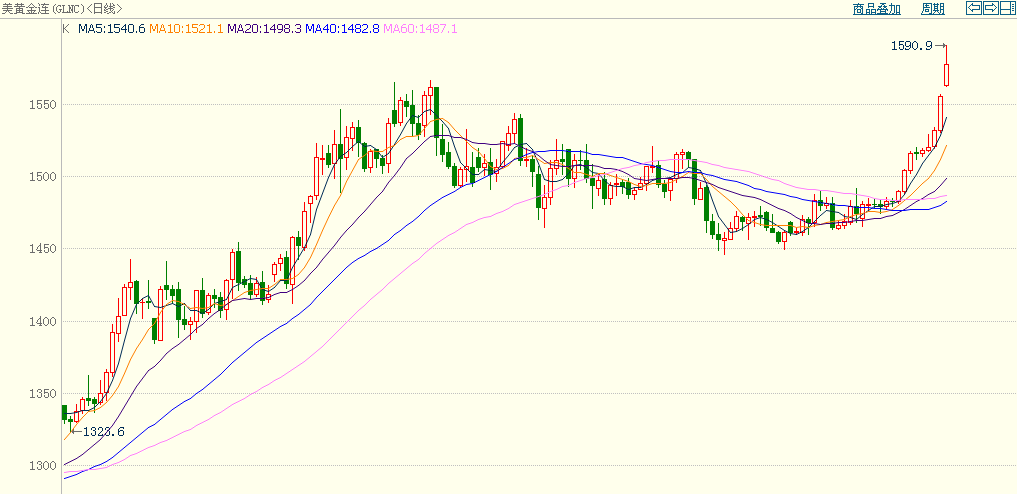Open the 商品叠加 overlay link
The image size is (1017, 494).
tap(876, 9)
